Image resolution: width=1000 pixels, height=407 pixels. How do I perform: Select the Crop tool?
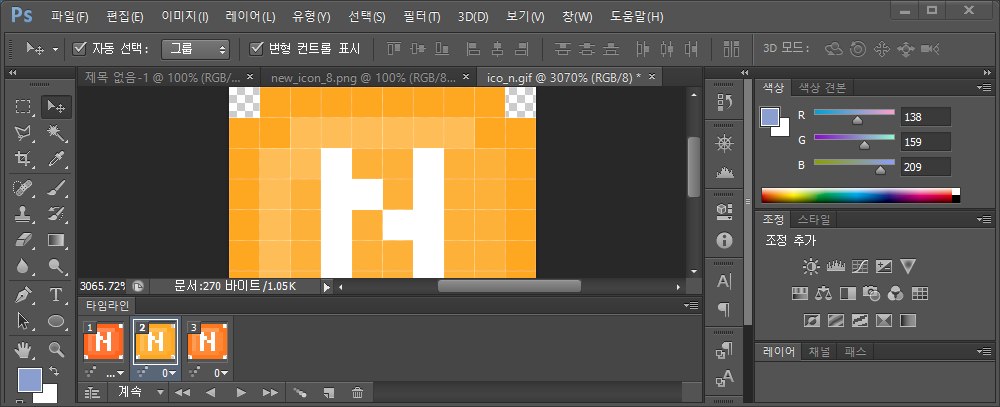pyautogui.click(x=24, y=158)
